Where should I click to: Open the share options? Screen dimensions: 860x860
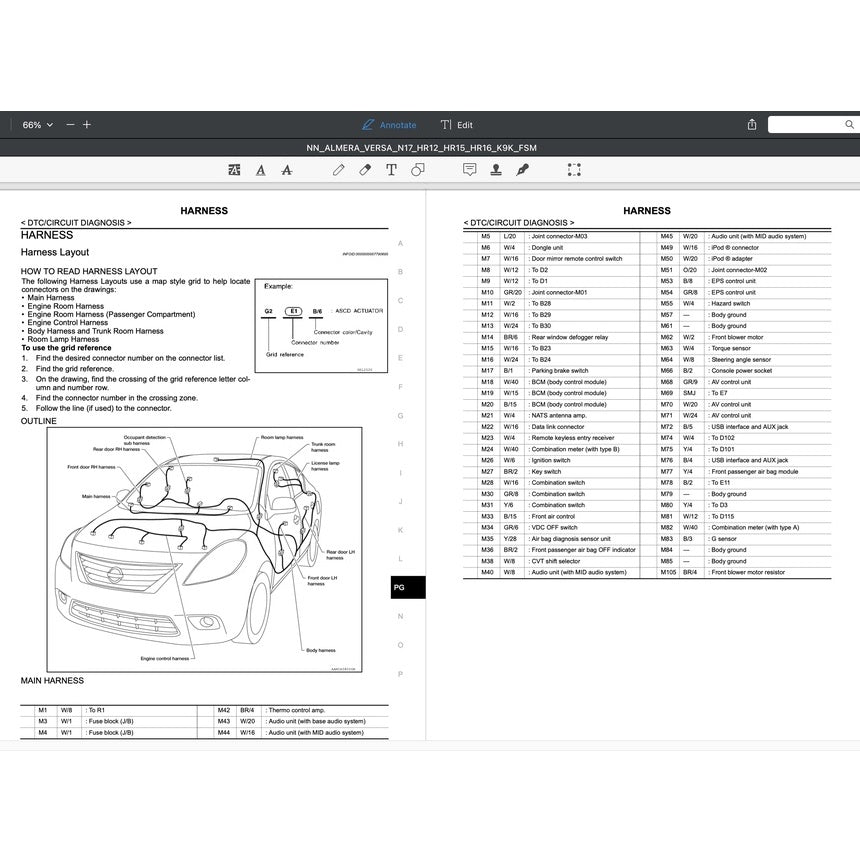tap(751, 124)
